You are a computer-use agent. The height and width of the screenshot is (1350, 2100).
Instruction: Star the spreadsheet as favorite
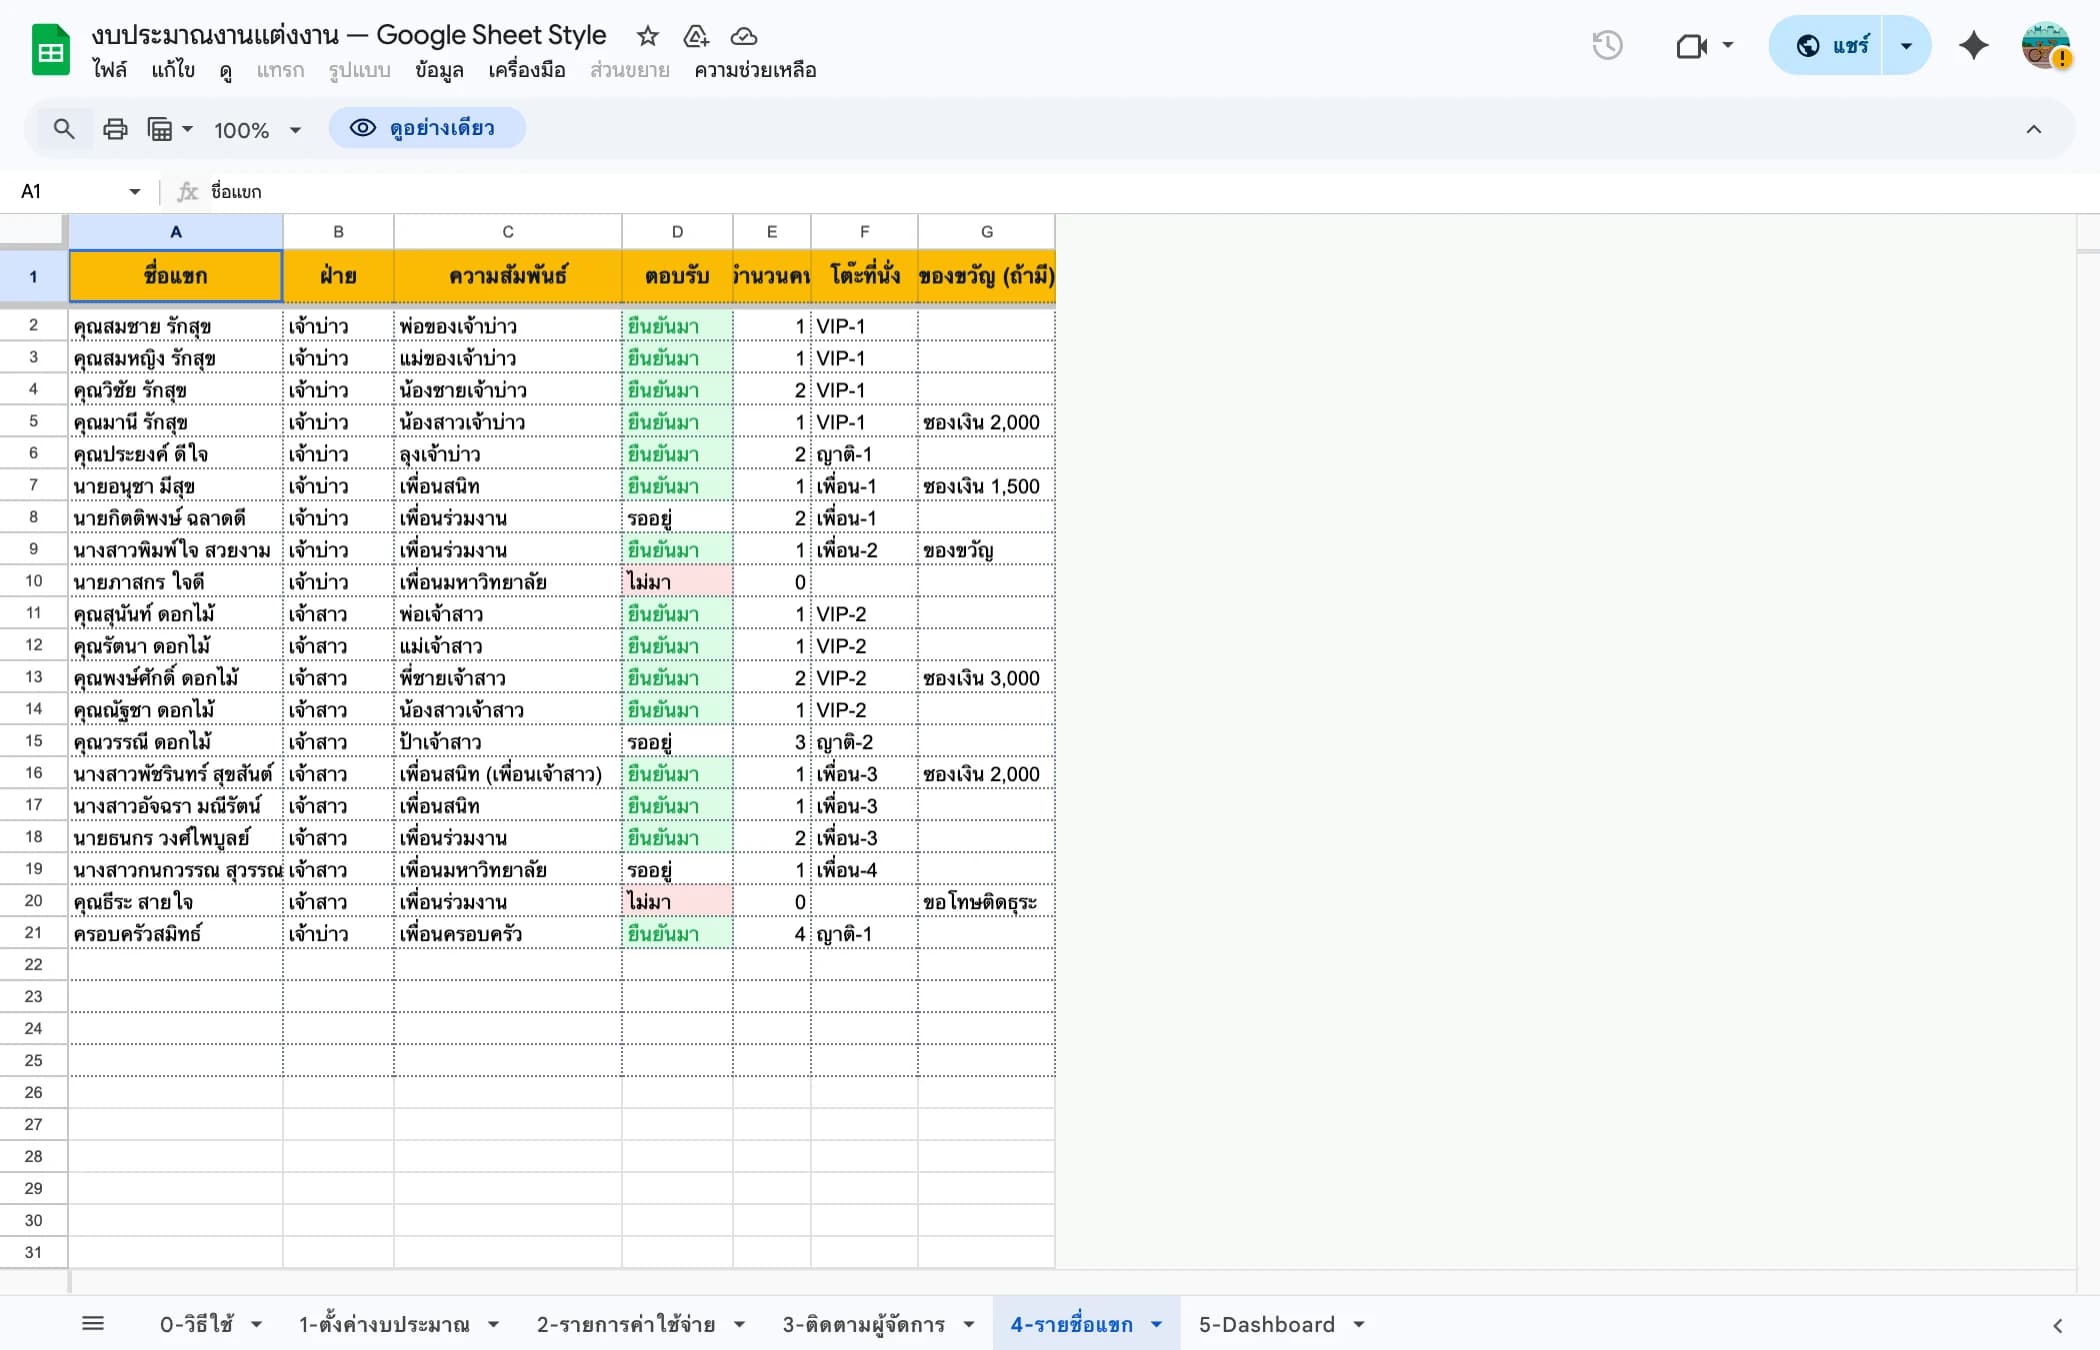click(647, 36)
